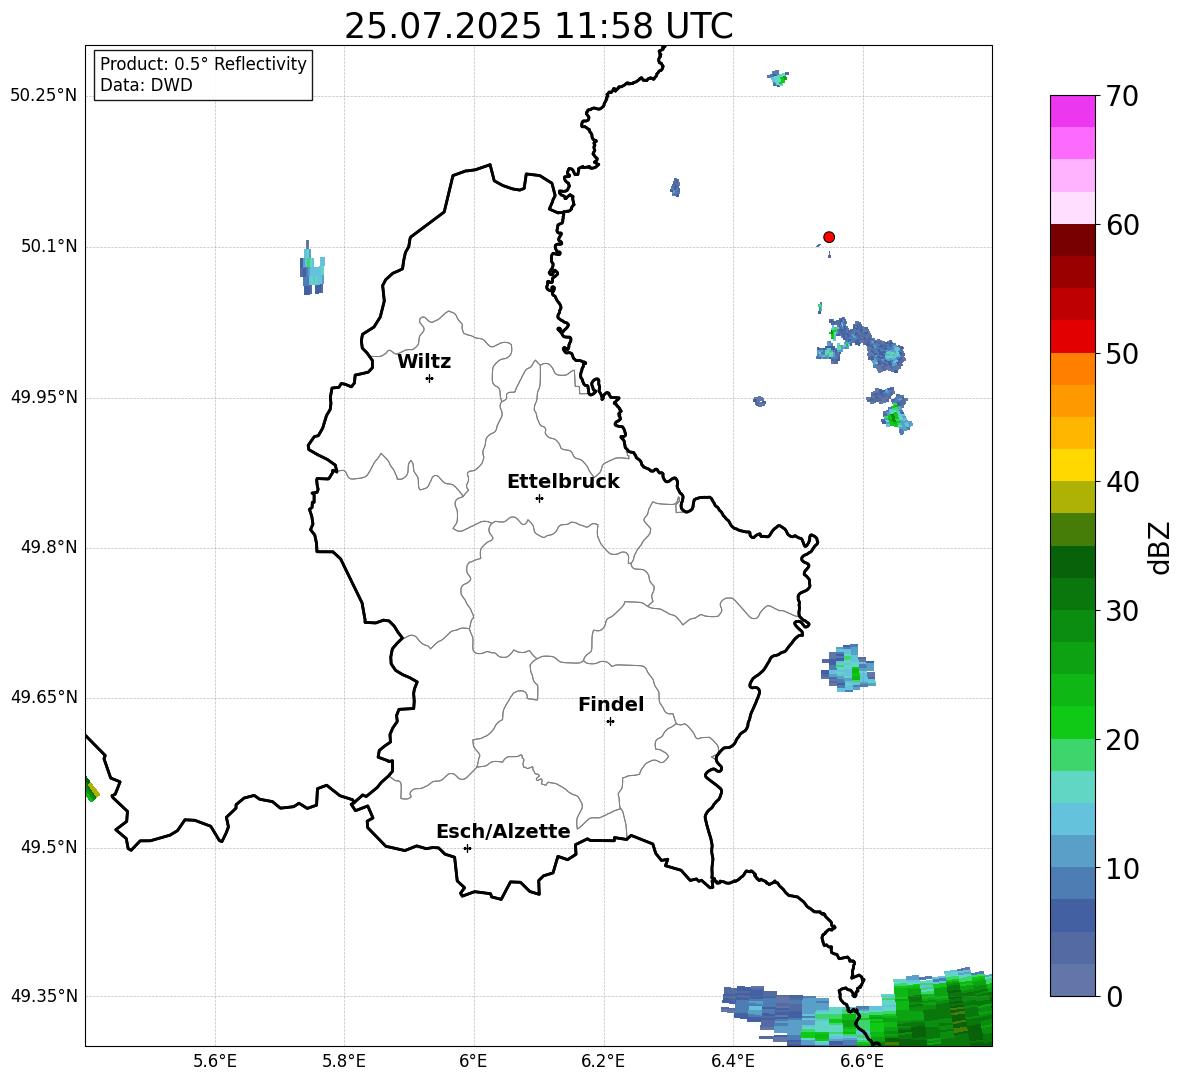Click the 50 tick on the colorbar
This screenshot has height=1081, width=1184.
1121,353
